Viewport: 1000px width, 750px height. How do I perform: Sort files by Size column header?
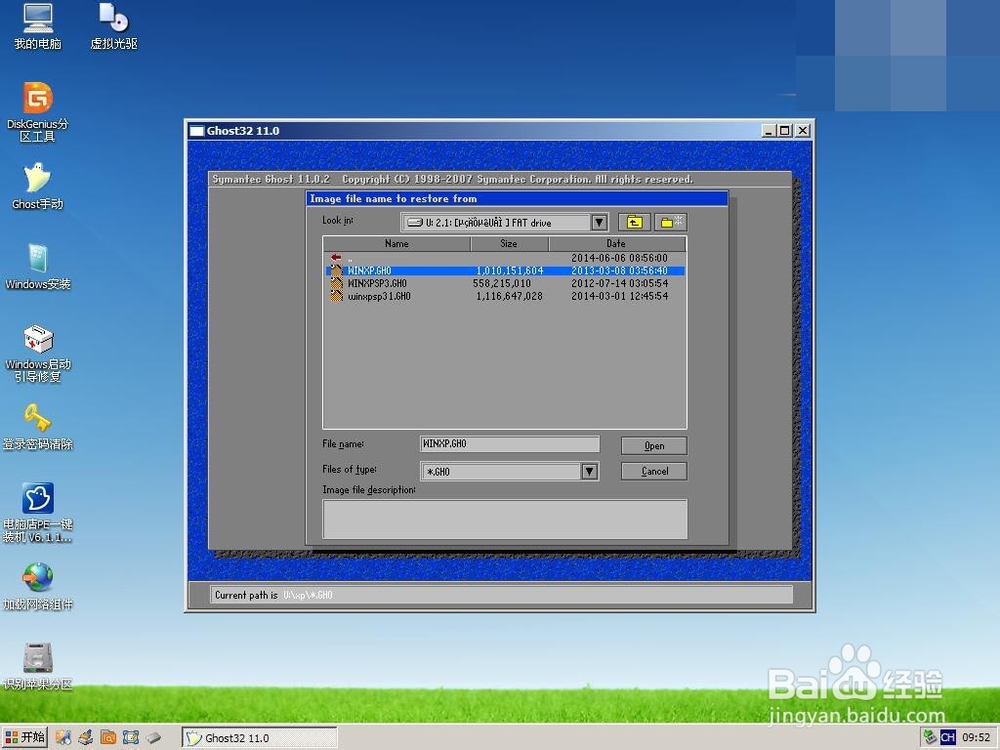(509, 244)
